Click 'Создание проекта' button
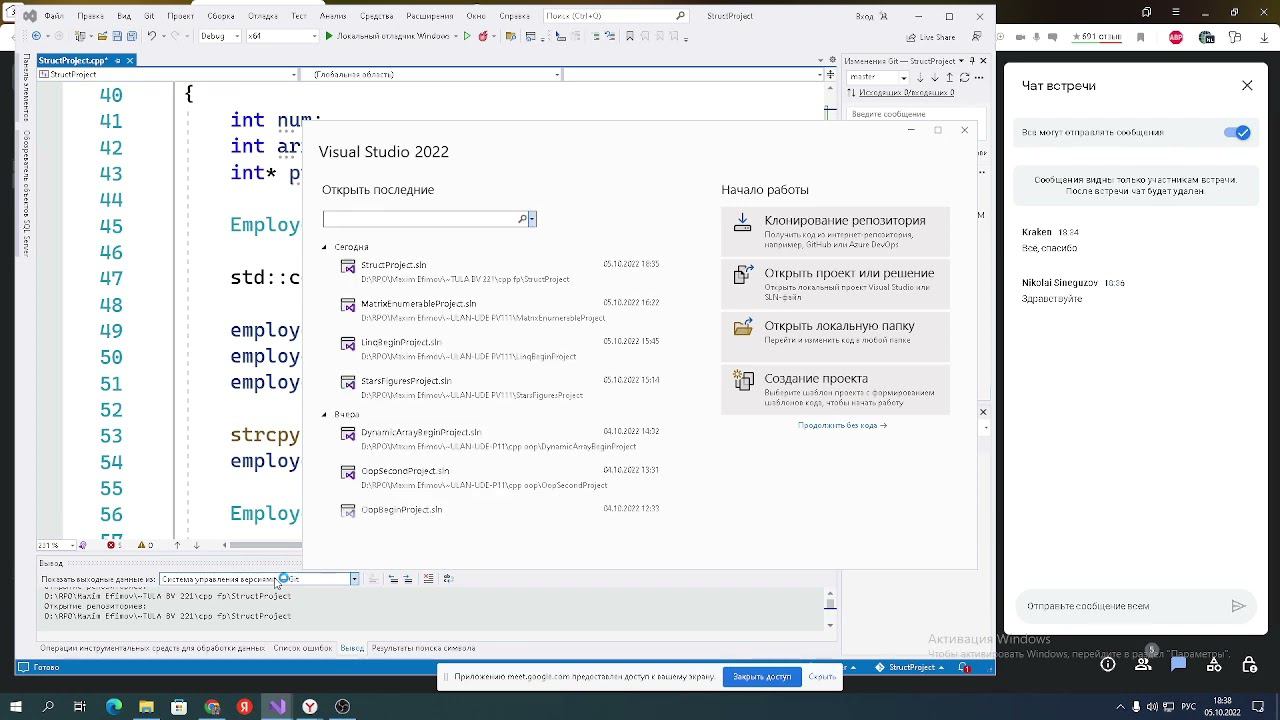 click(835, 389)
